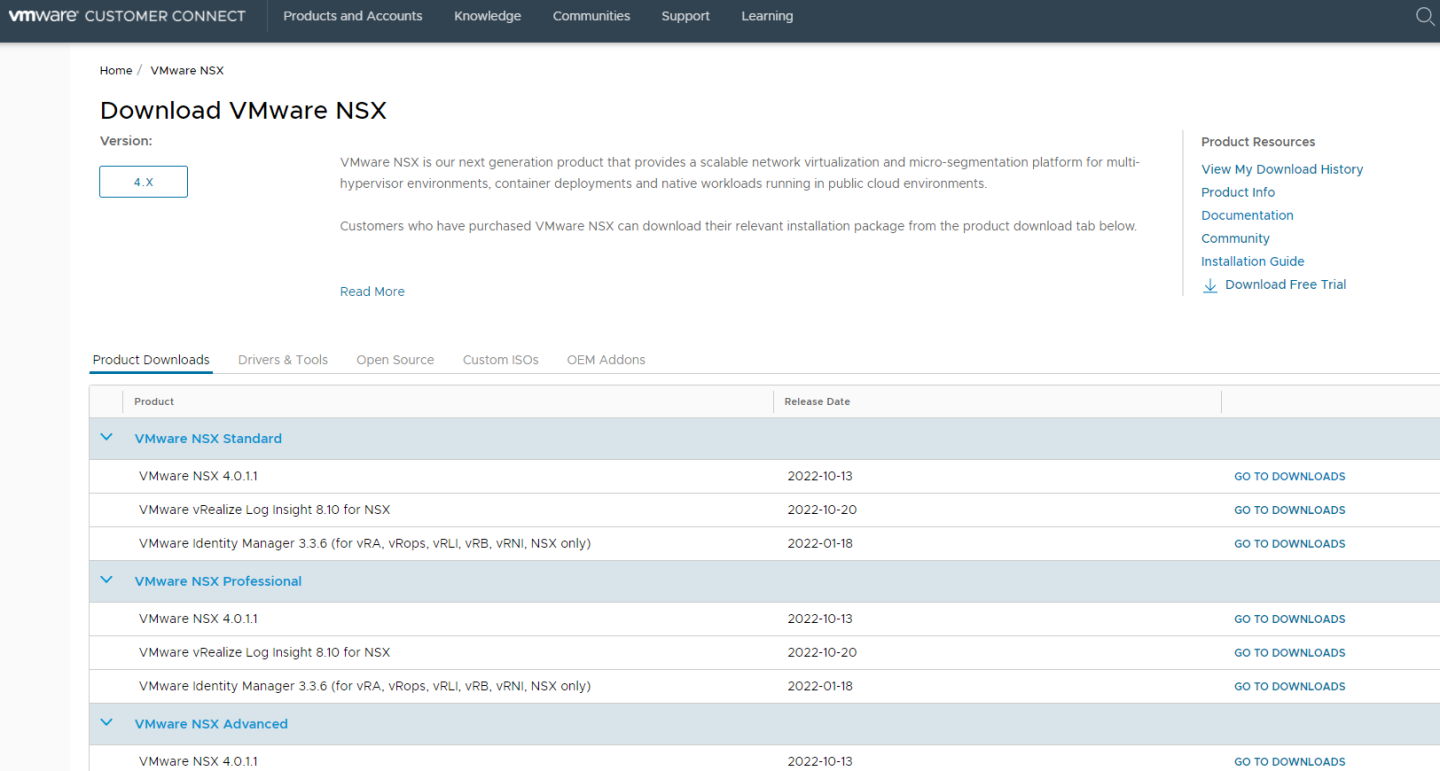
Task: Collapse the VMware NSX Standard section
Action: (x=107, y=438)
